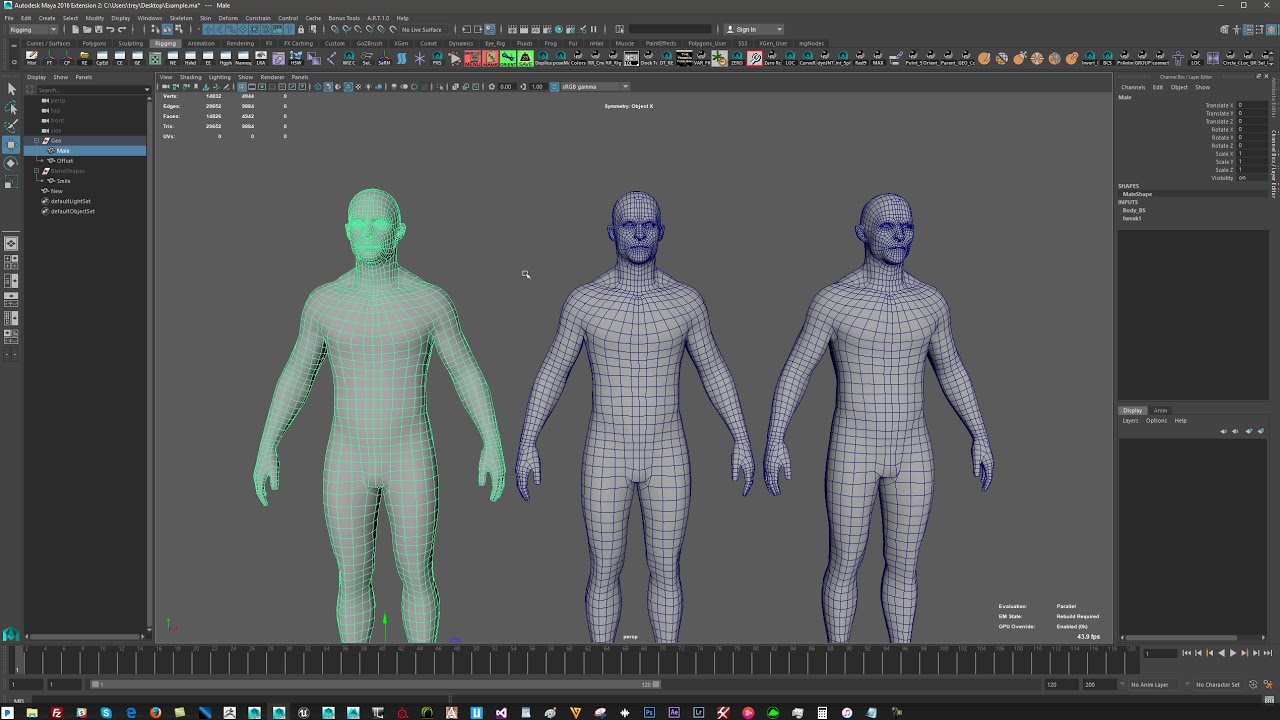Image resolution: width=1280 pixels, height=720 pixels.
Task: Click the red MENU shelf button
Action: [472, 59]
